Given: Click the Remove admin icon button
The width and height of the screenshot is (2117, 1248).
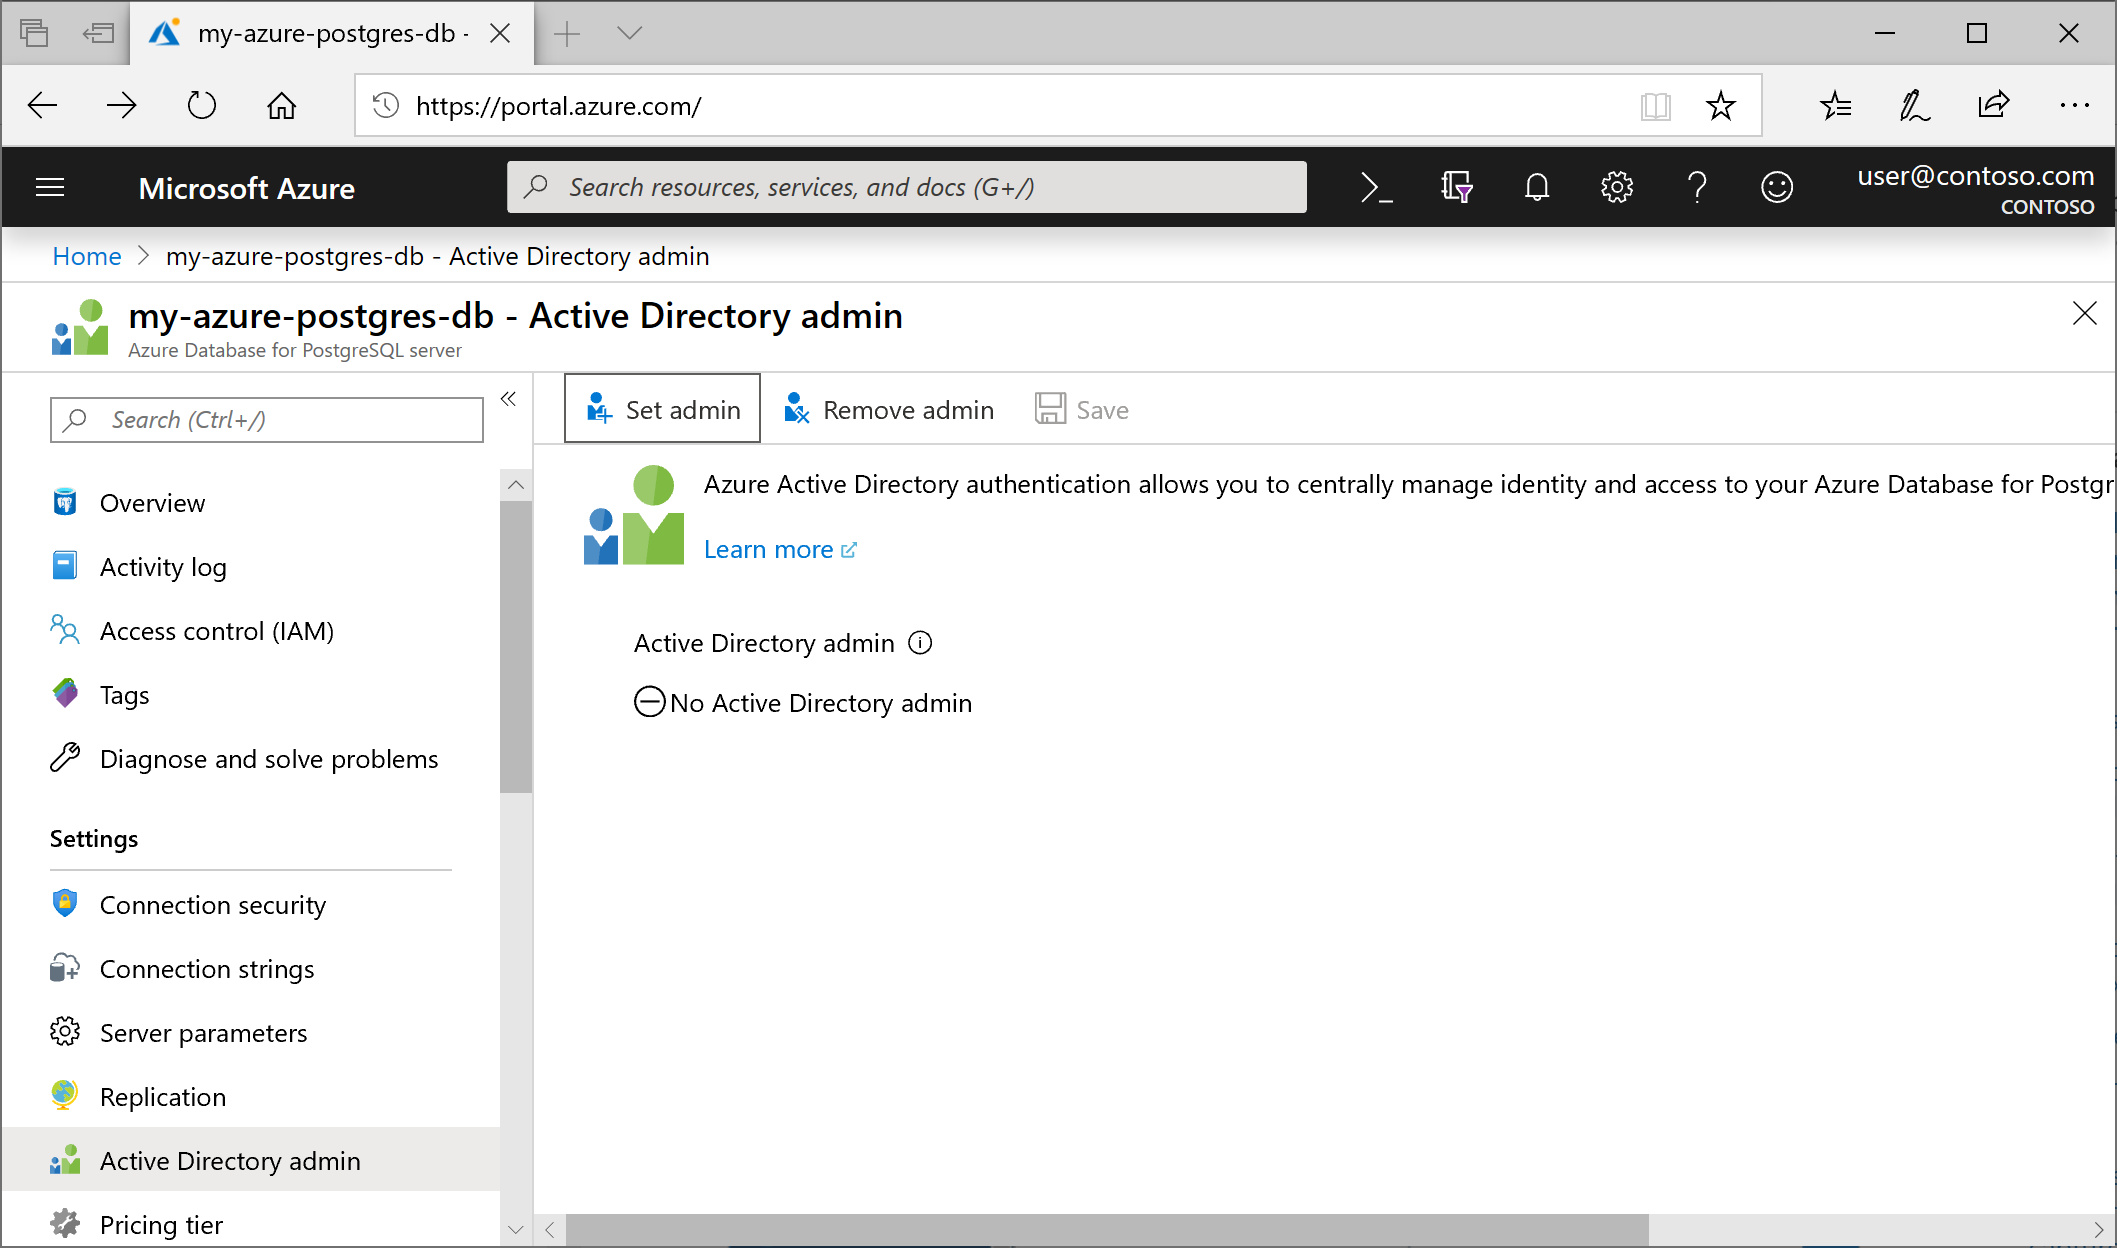Looking at the screenshot, I should tap(885, 409).
